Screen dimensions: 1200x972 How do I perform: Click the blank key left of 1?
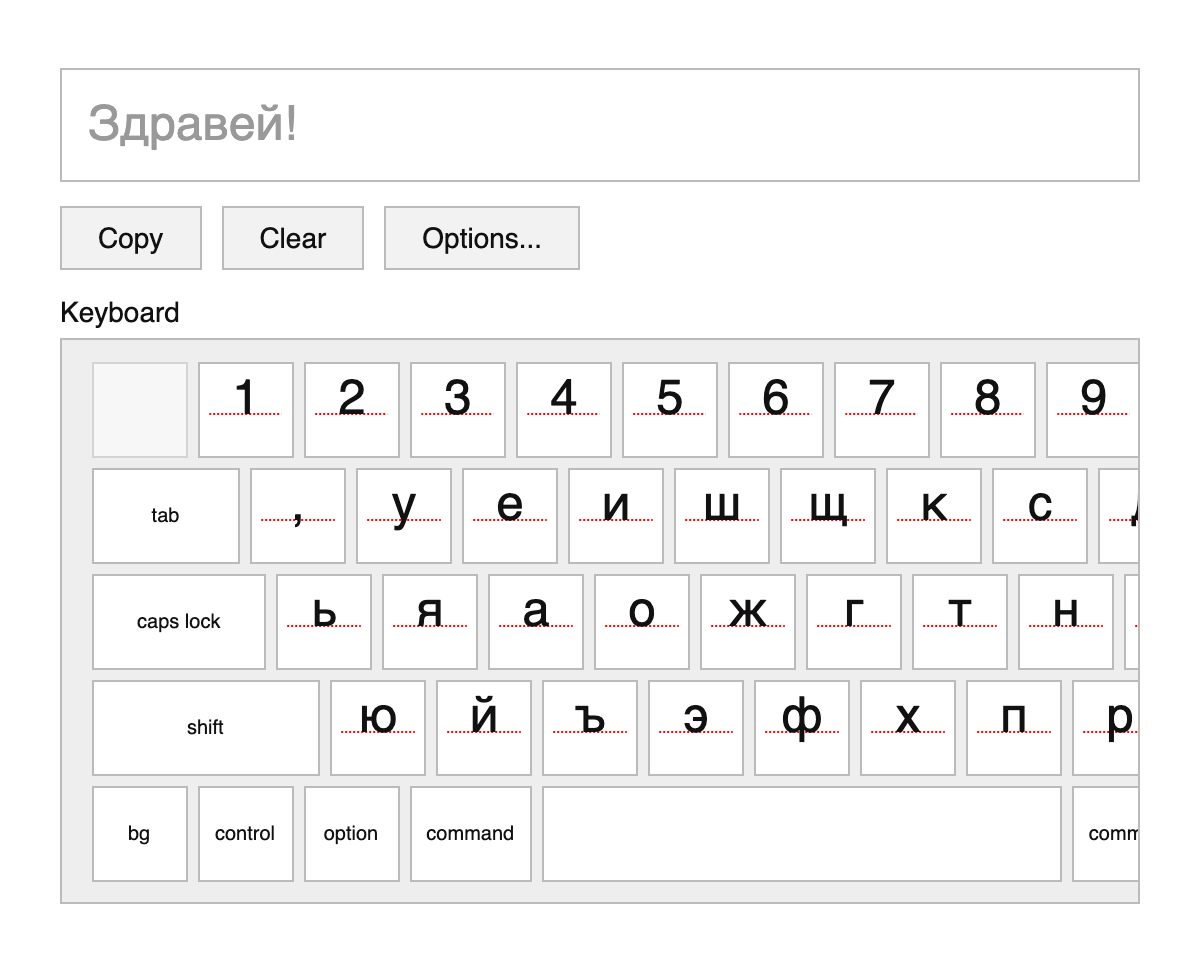click(x=139, y=409)
